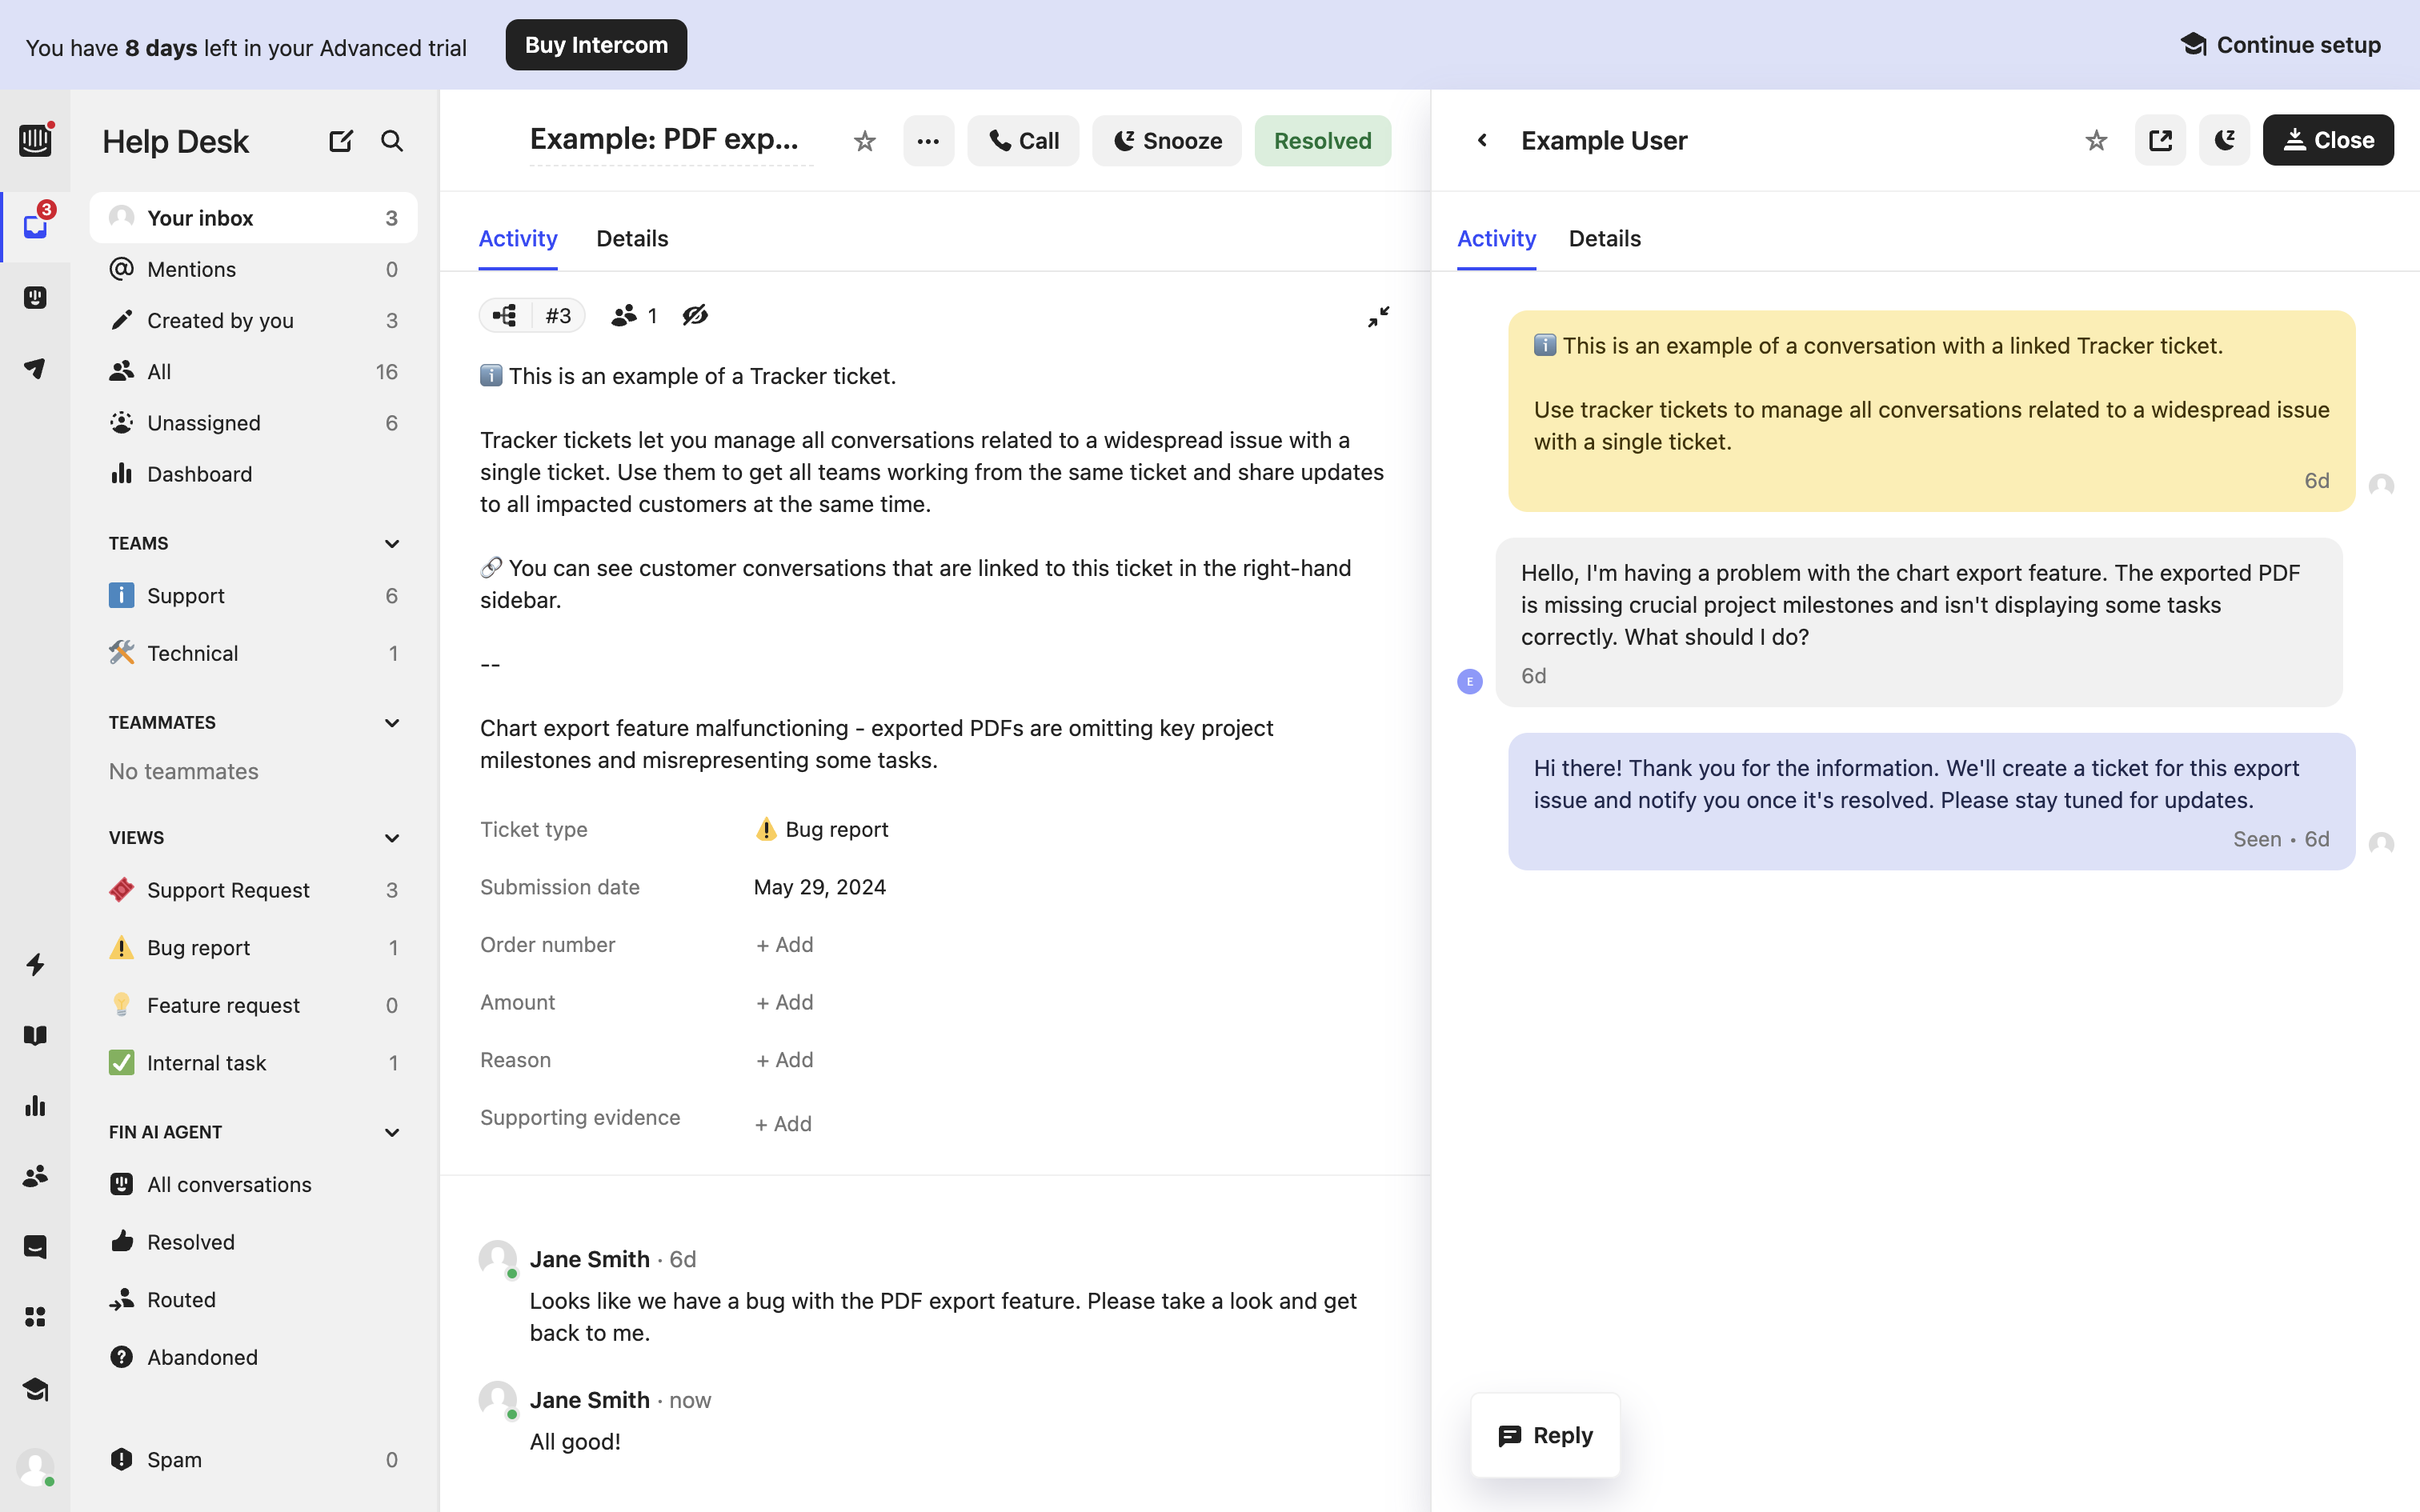2420x1512 pixels.
Task: Click the Intercom logo icon
Action: coord(35,140)
